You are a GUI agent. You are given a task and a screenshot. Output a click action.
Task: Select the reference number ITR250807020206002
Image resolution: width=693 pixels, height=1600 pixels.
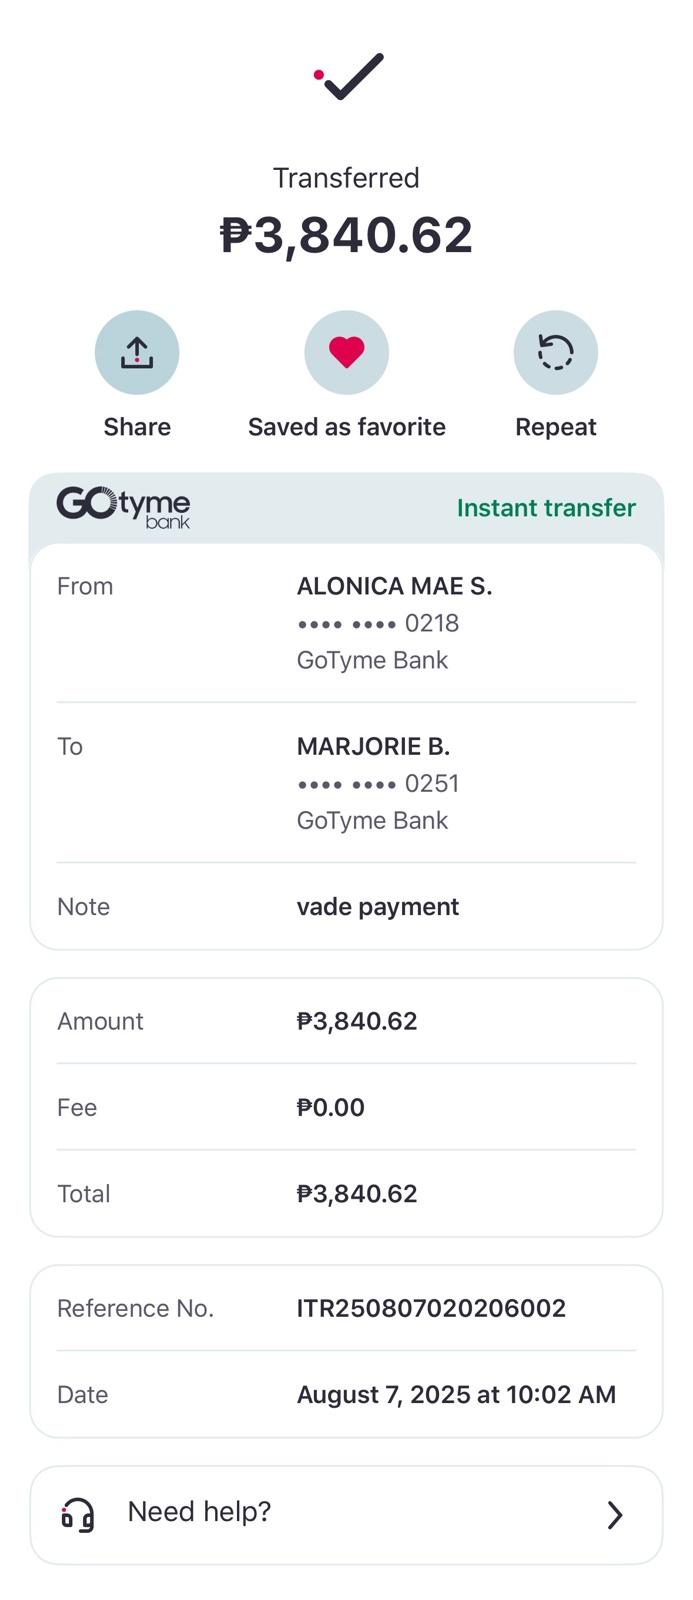431,1308
